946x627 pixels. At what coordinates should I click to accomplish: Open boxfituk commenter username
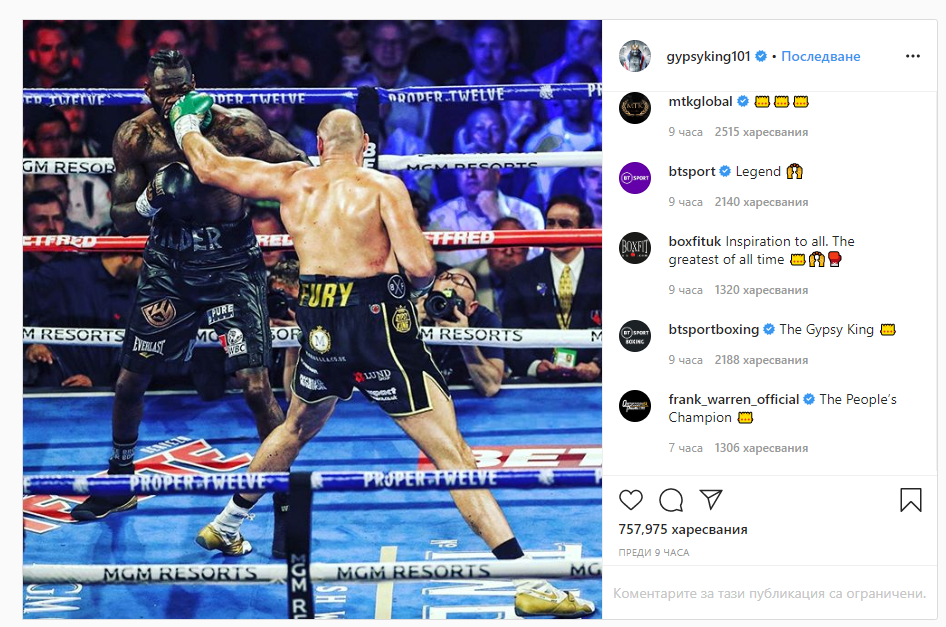pos(695,241)
